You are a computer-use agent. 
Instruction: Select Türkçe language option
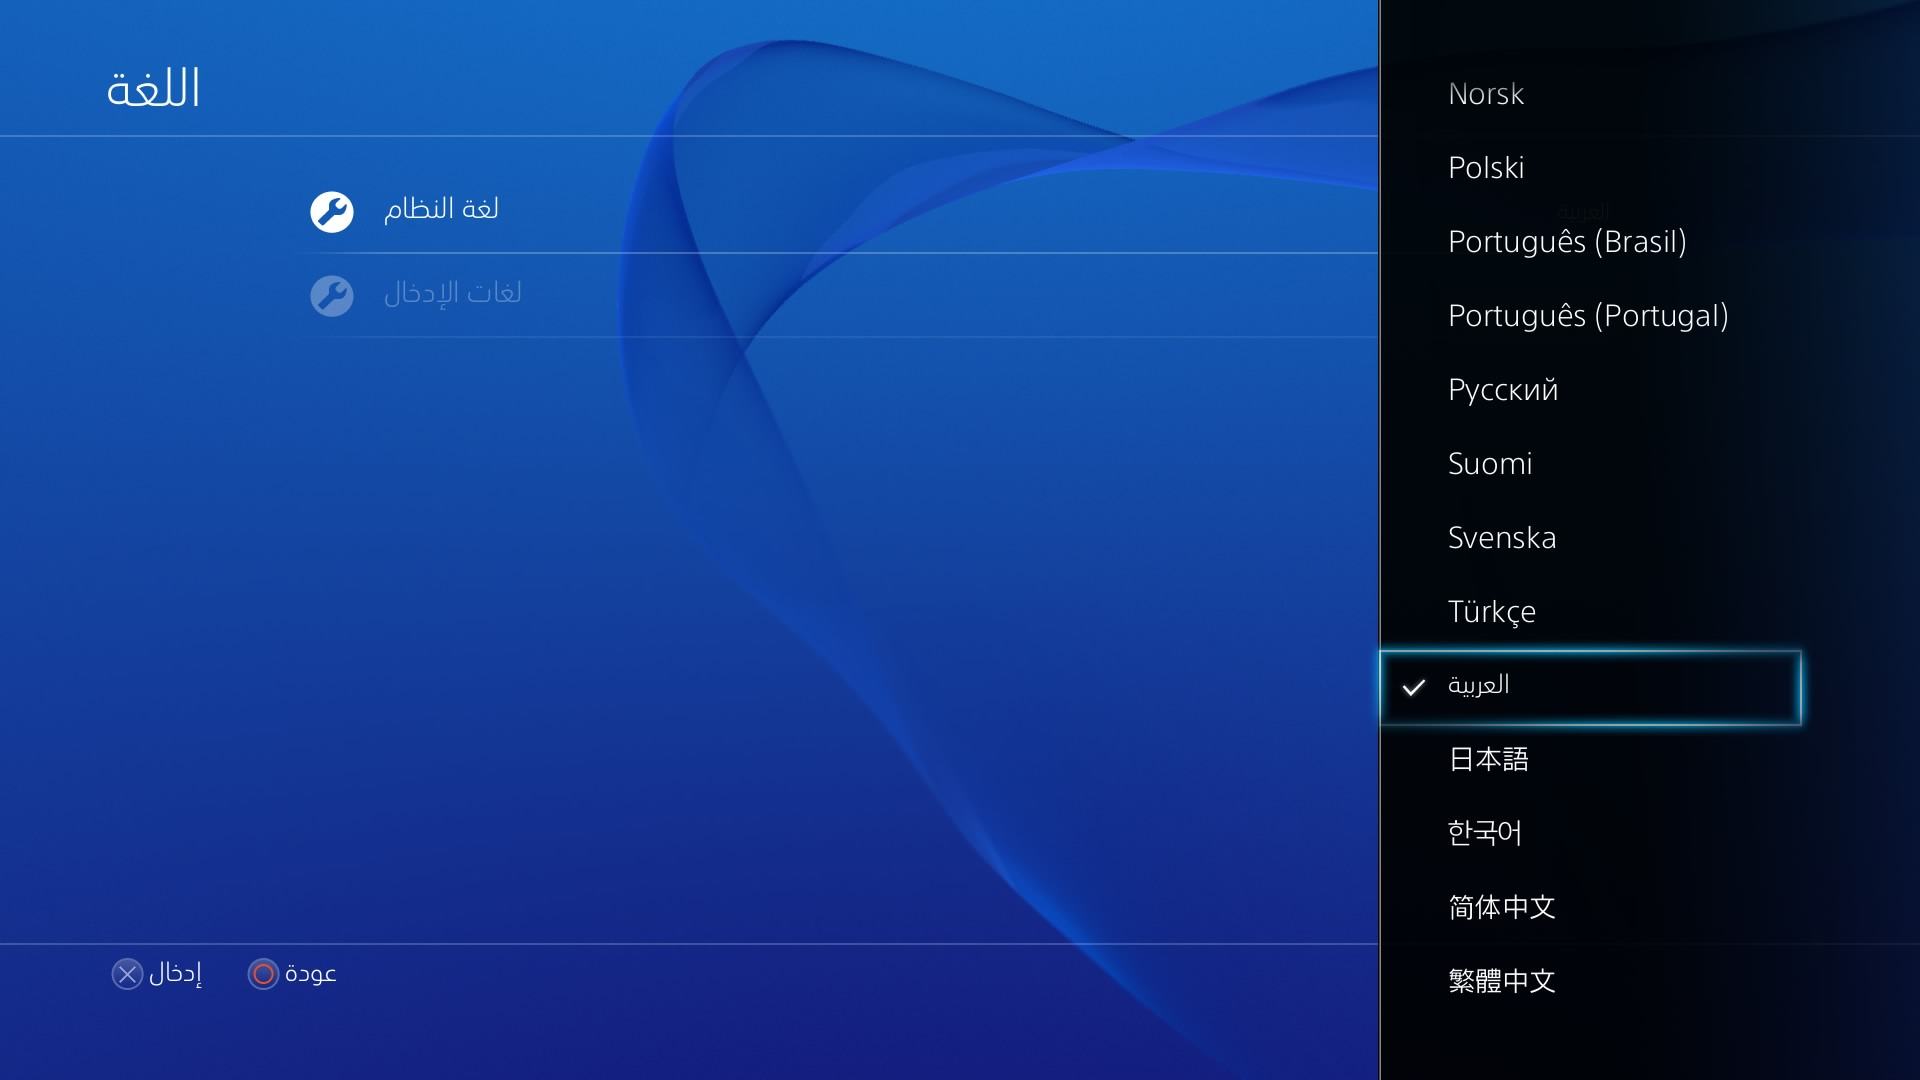[x=1492, y=612]
